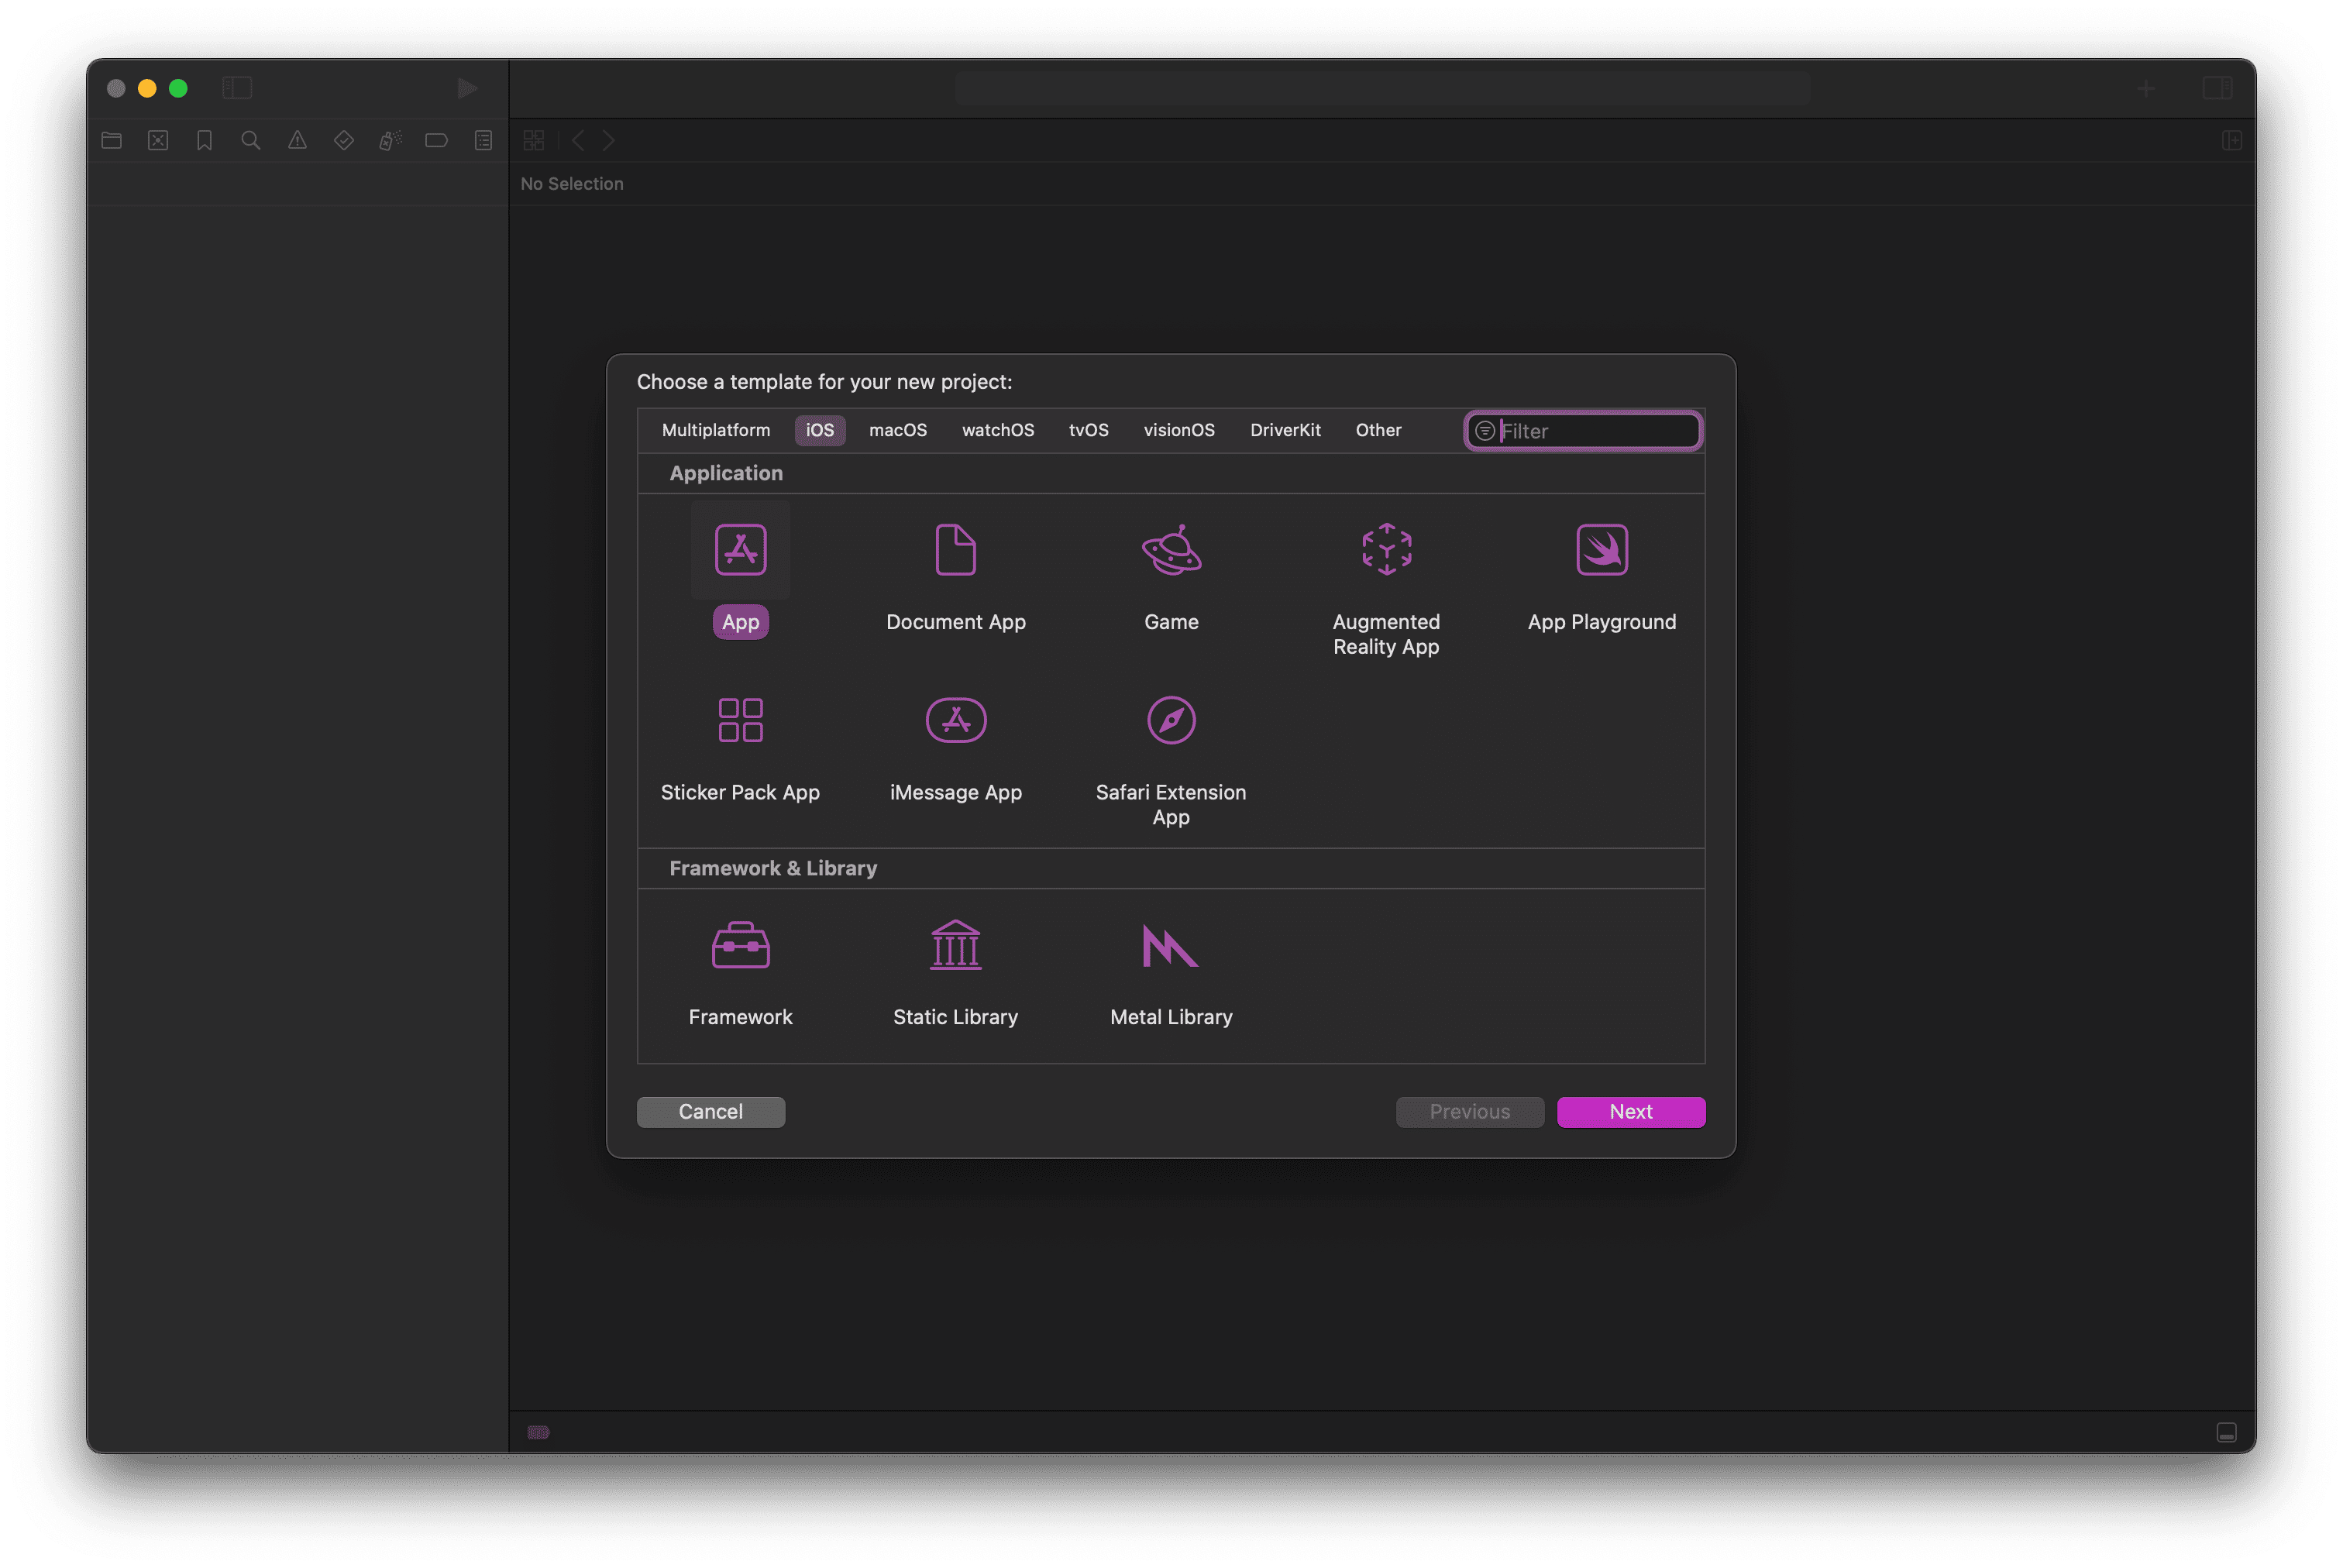This screenshot has width=2343, height=1568.
Task: Open the find navigator magnifier icon
Action: click(x=251, y=141)
